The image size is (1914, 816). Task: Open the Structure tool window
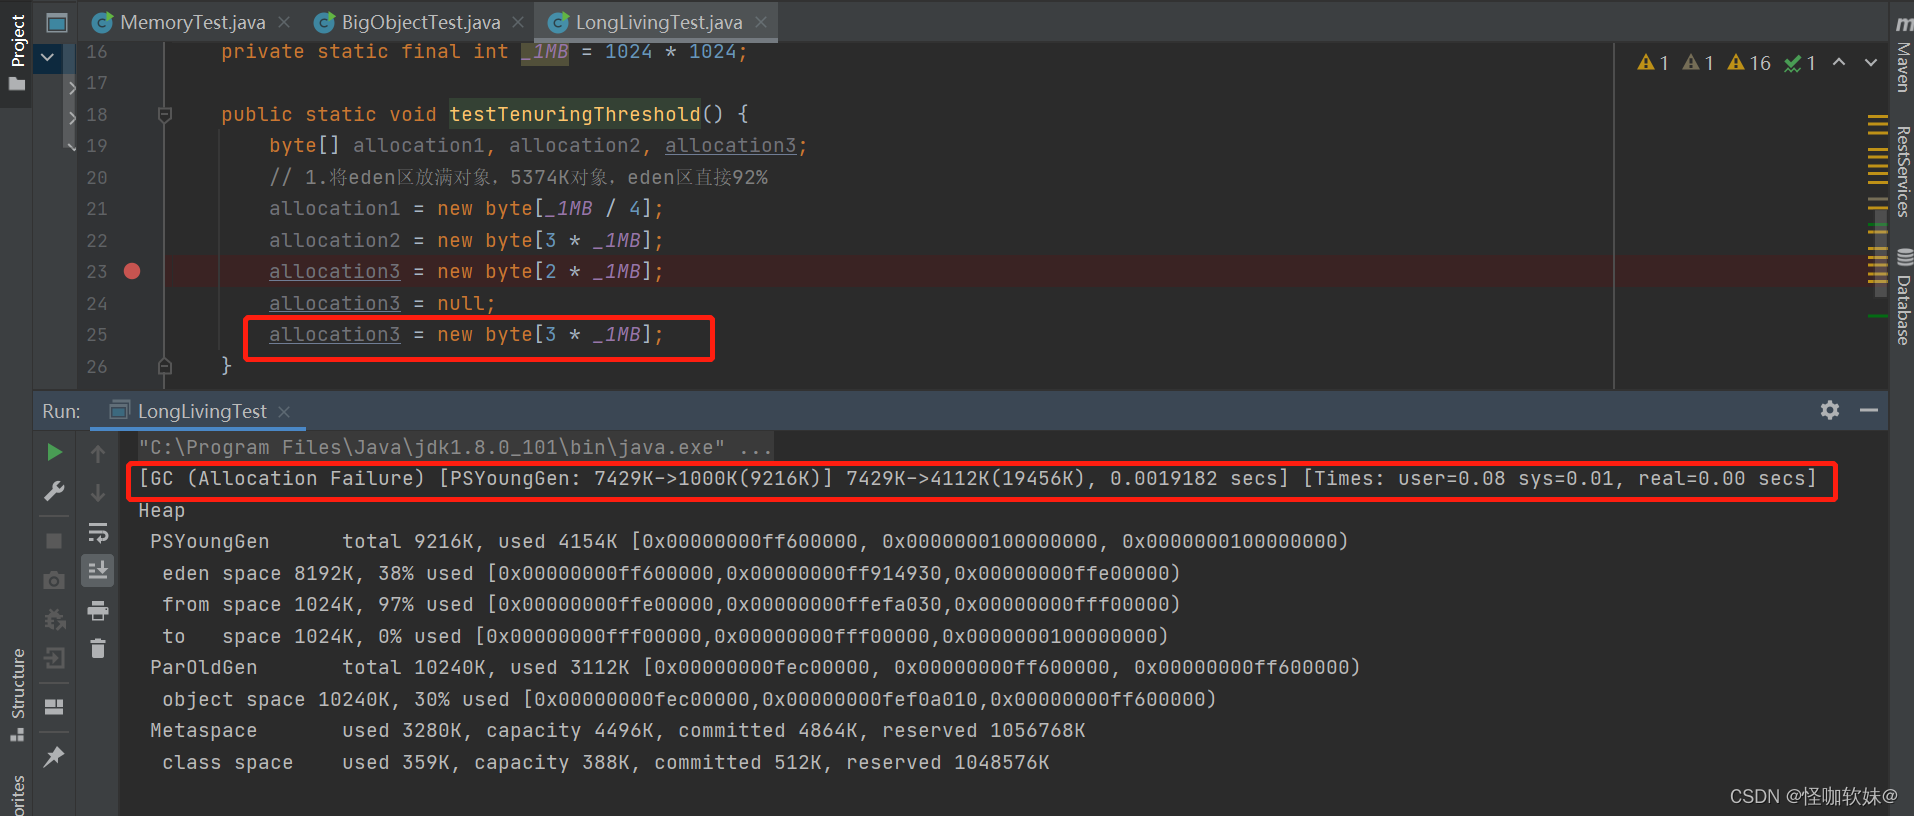17,695
